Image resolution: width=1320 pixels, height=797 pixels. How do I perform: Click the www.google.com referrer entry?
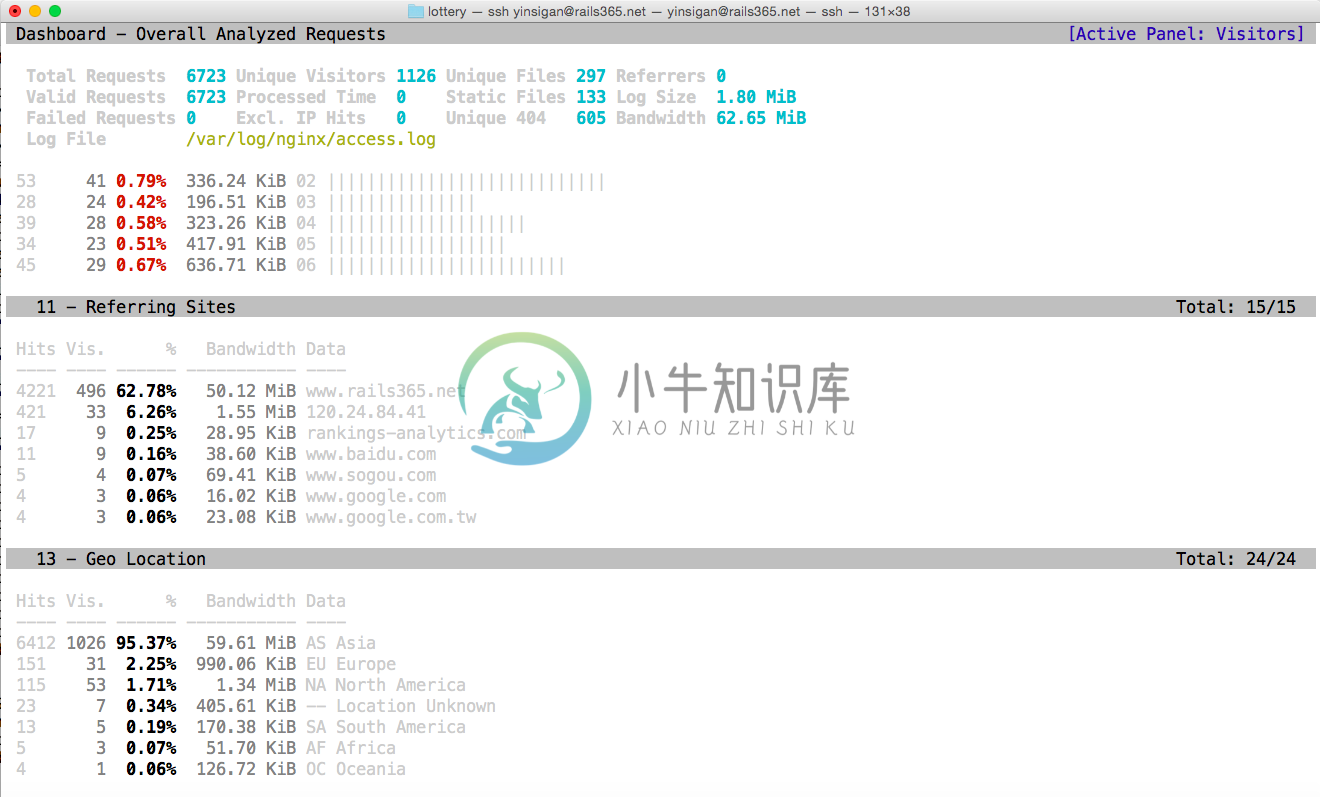point(376,496)
